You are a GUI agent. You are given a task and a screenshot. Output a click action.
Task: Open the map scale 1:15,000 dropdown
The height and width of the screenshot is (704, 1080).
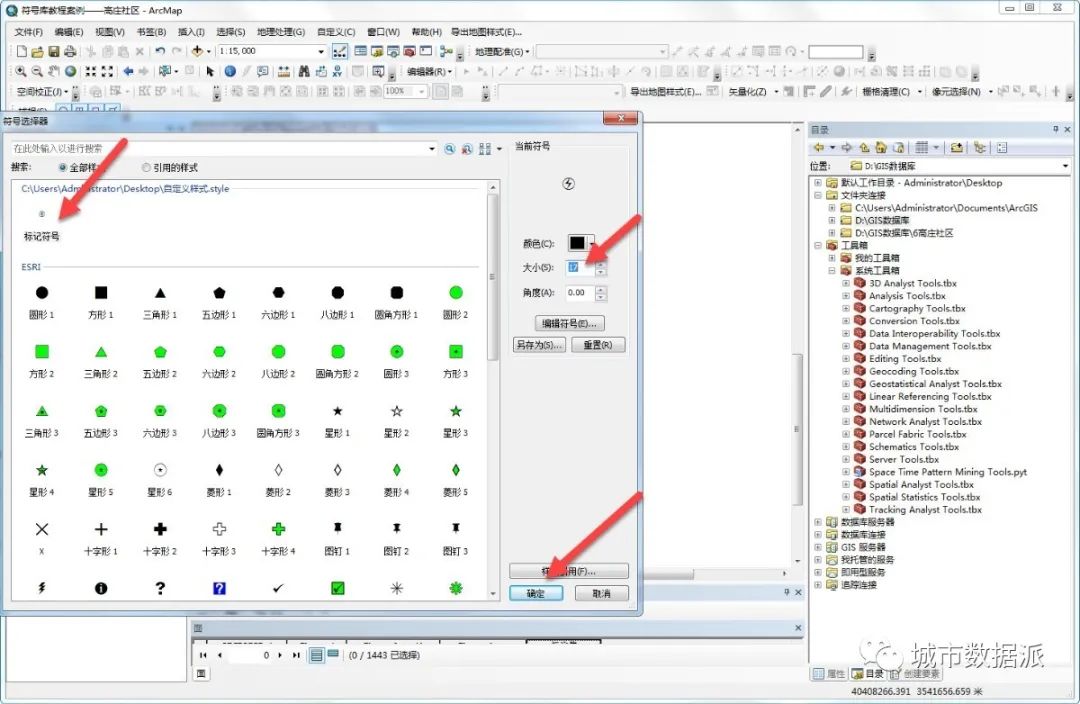[321, 51]
